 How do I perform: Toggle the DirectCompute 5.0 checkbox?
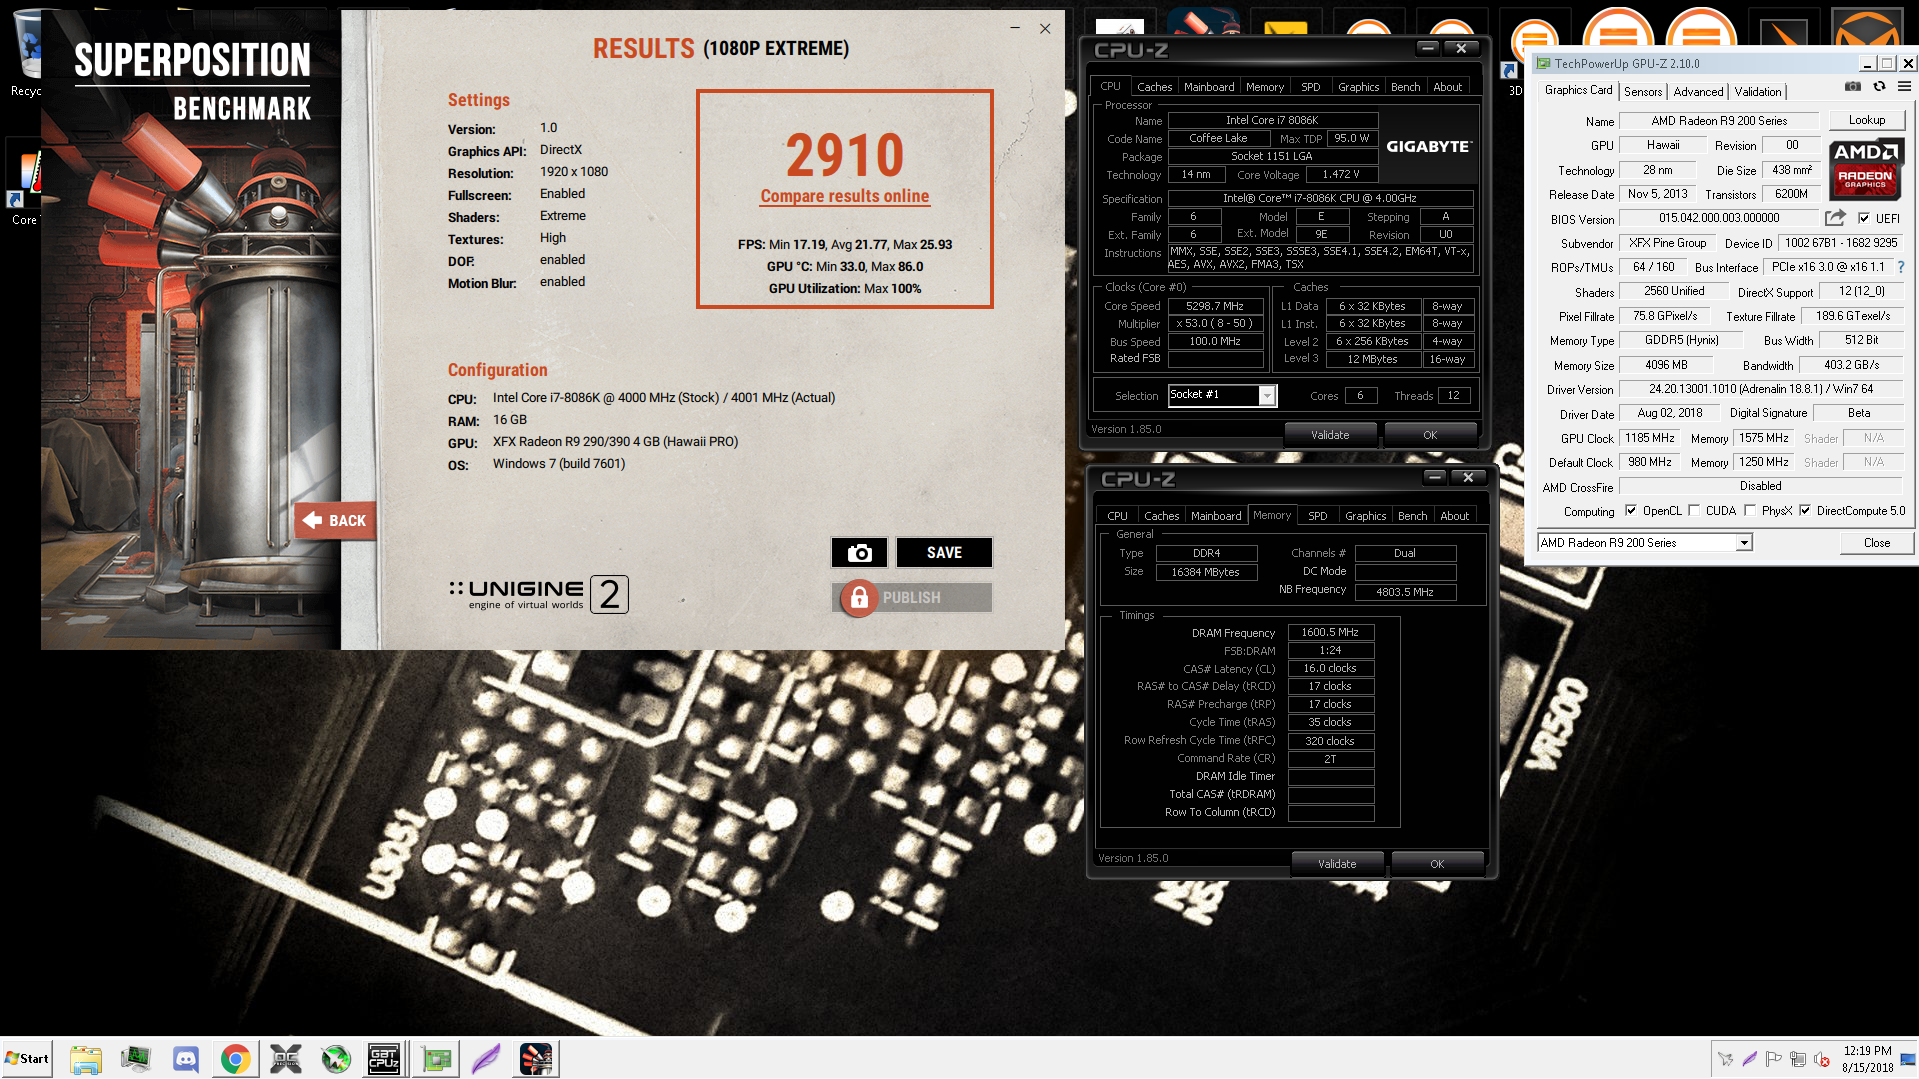coord(1805,511)
